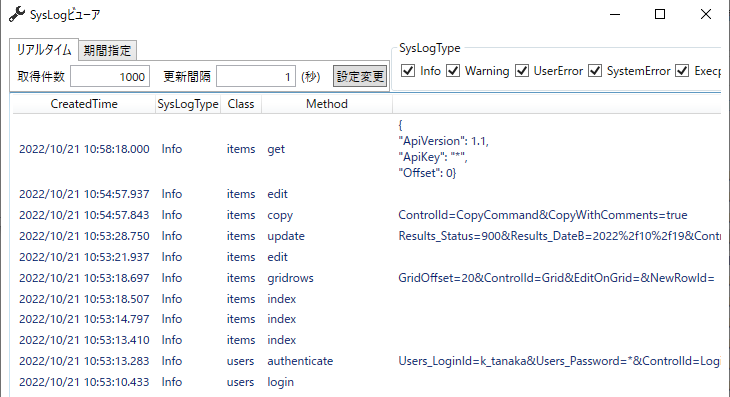Screen dimensions: 730x397
Task: Select the index row at 10:53:13.410
Action: 367,340
